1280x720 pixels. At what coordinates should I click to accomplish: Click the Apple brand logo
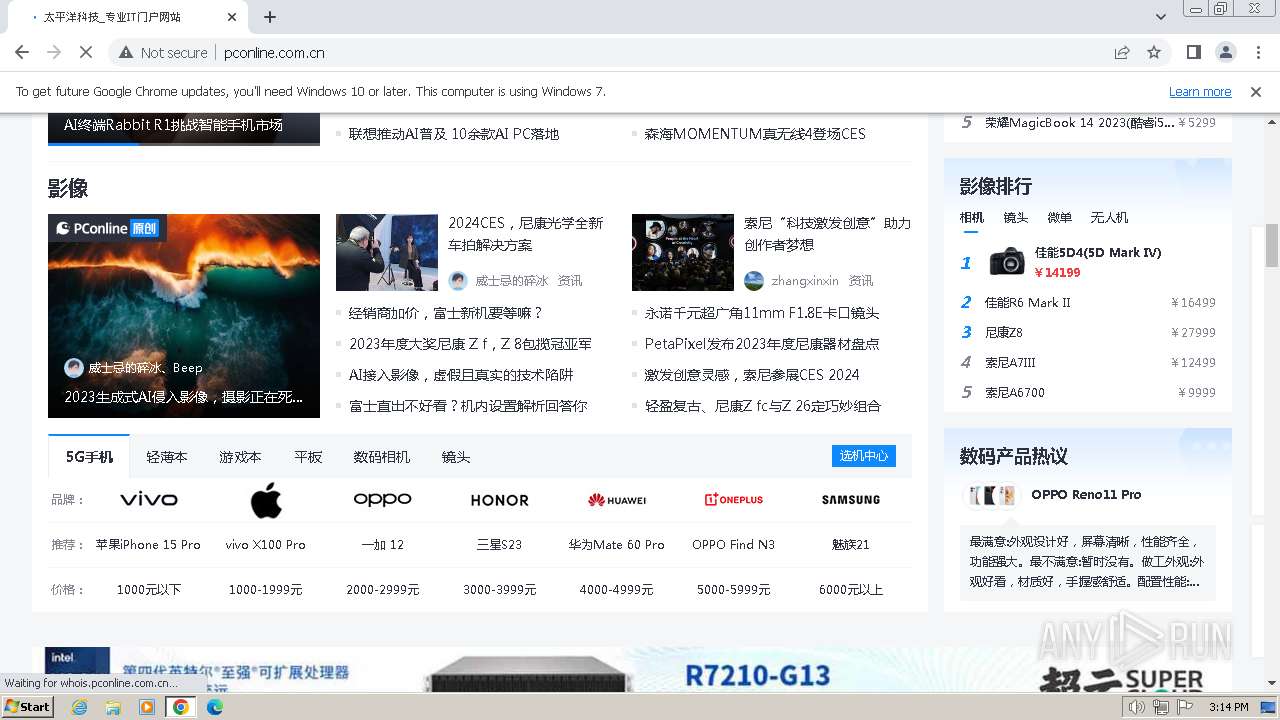266,499
